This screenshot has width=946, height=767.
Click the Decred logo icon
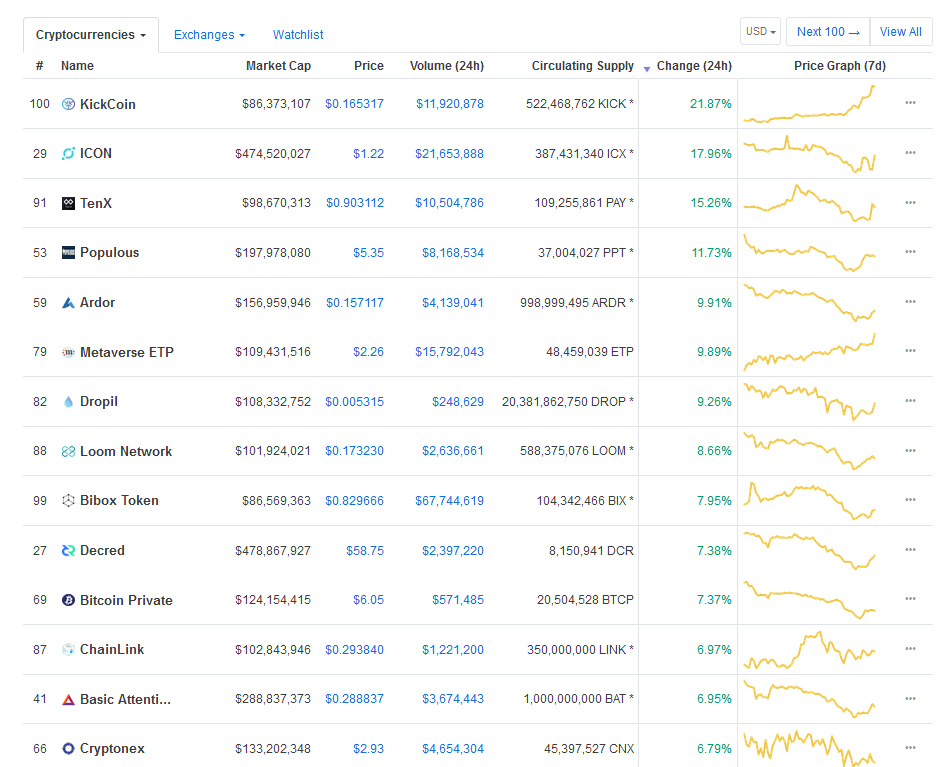pos(68,550)
